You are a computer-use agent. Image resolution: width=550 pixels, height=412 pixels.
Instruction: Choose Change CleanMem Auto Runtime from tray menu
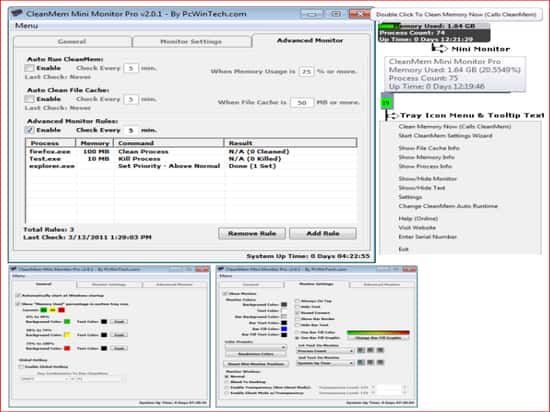tap(448, 206)
